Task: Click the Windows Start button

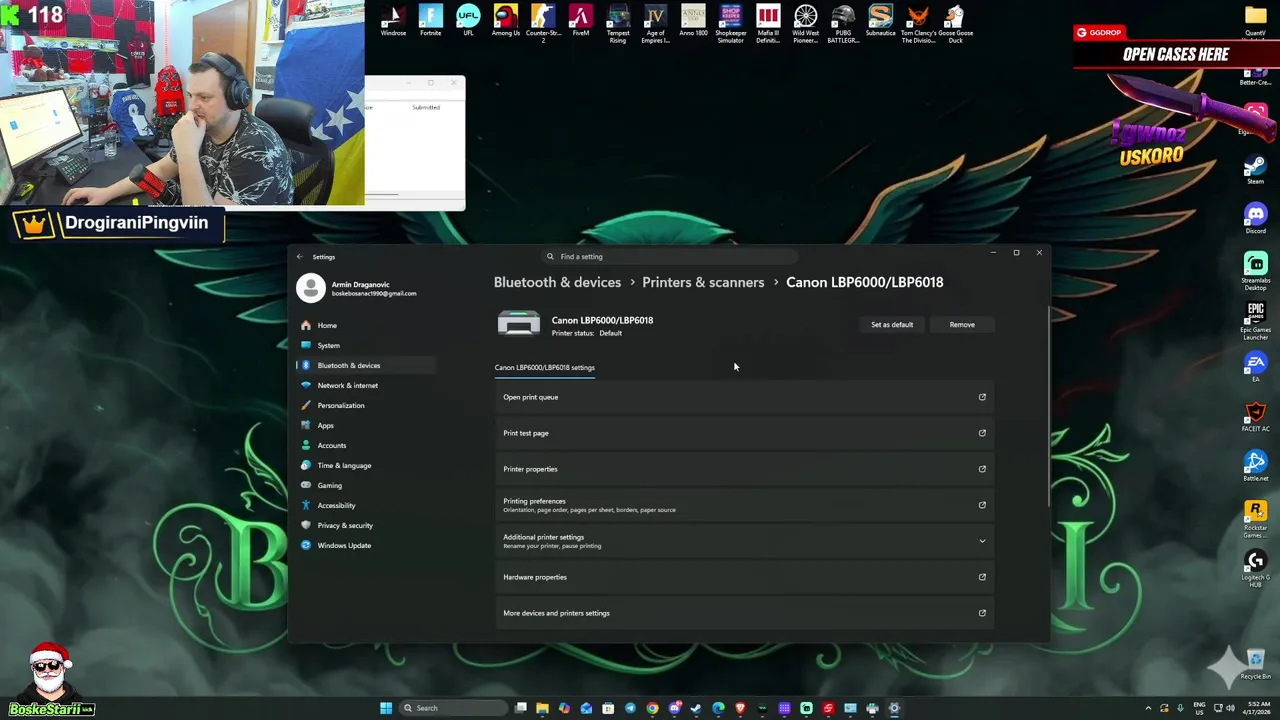Action: click(x=386, y=708)
